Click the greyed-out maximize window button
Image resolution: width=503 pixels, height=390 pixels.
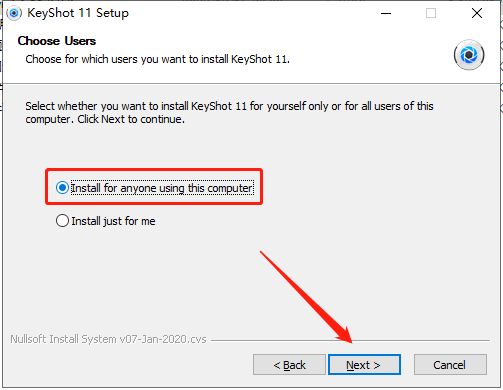tap(431, 13)
